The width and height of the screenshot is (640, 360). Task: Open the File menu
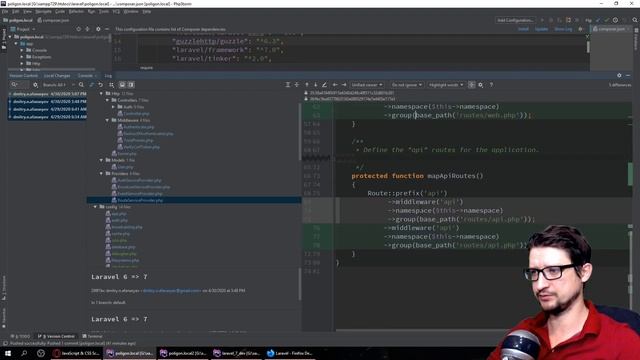tap(5, 11)
